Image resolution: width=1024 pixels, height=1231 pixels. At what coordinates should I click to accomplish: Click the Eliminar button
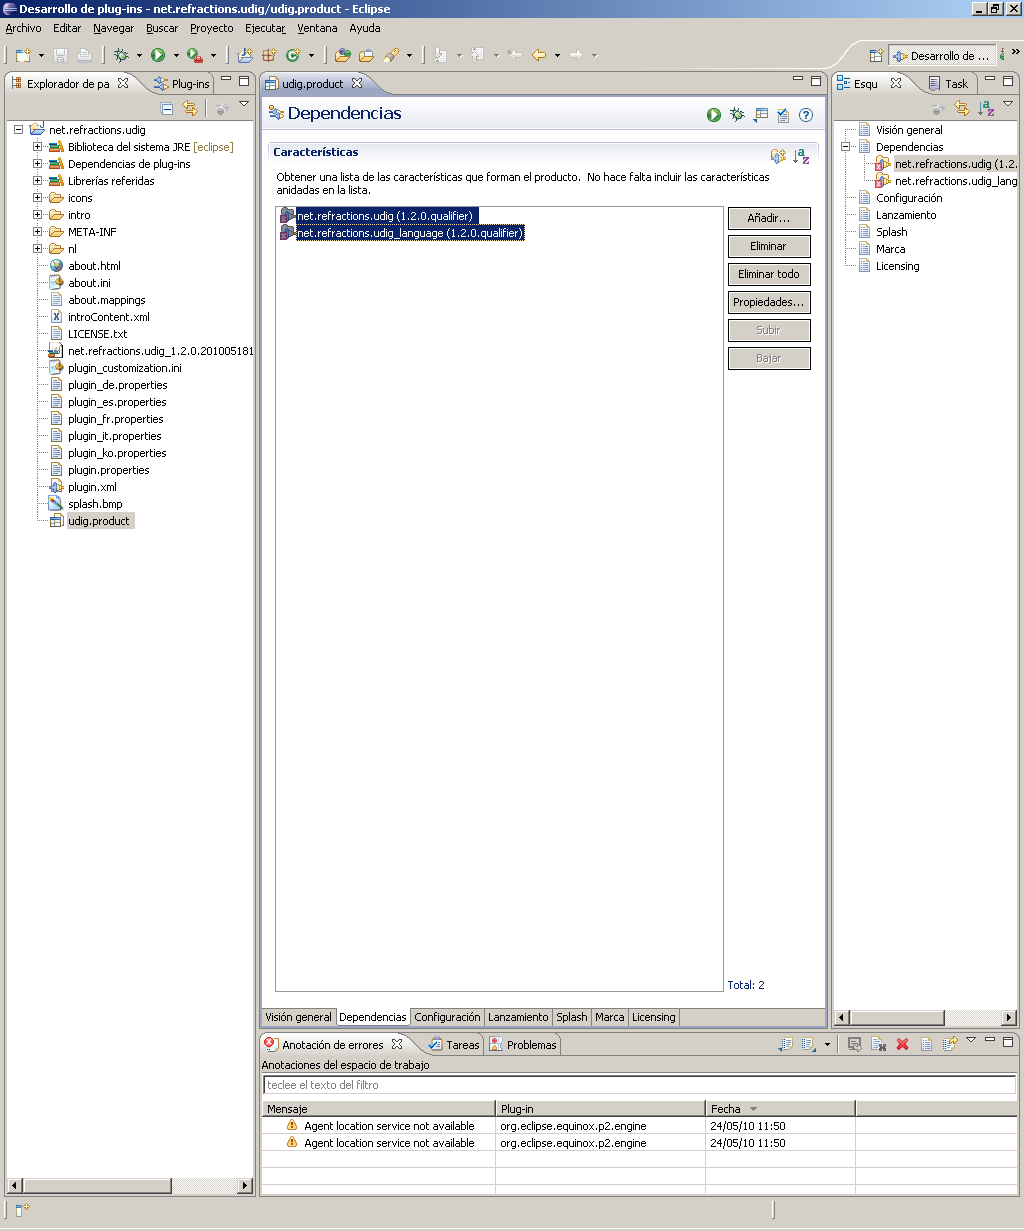click(769, 246)
